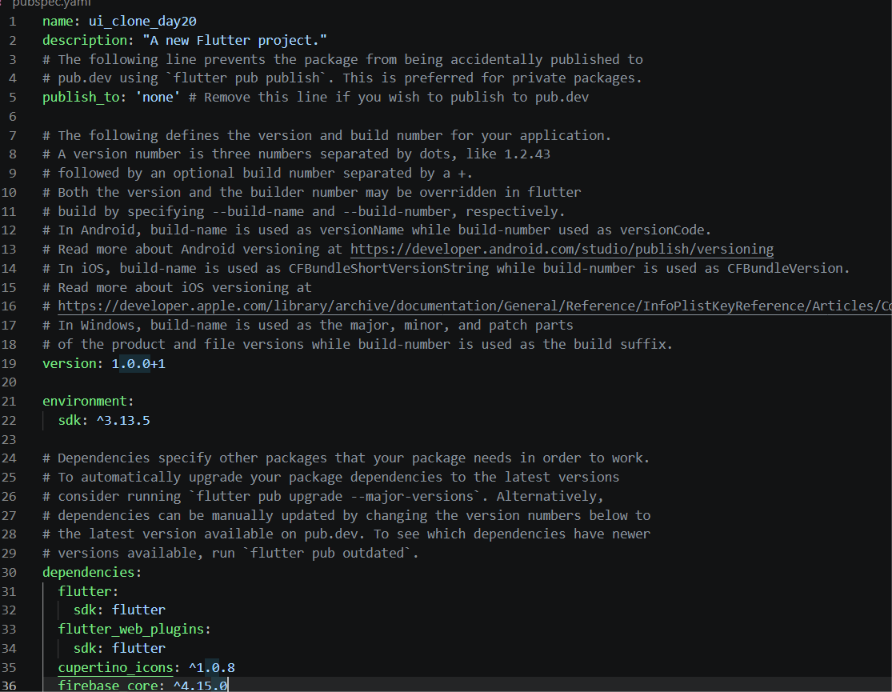The height and width of the screenshot is (692, 892).
Task: Click the comment about versionName and versionCode
Action: click(377, 230)
